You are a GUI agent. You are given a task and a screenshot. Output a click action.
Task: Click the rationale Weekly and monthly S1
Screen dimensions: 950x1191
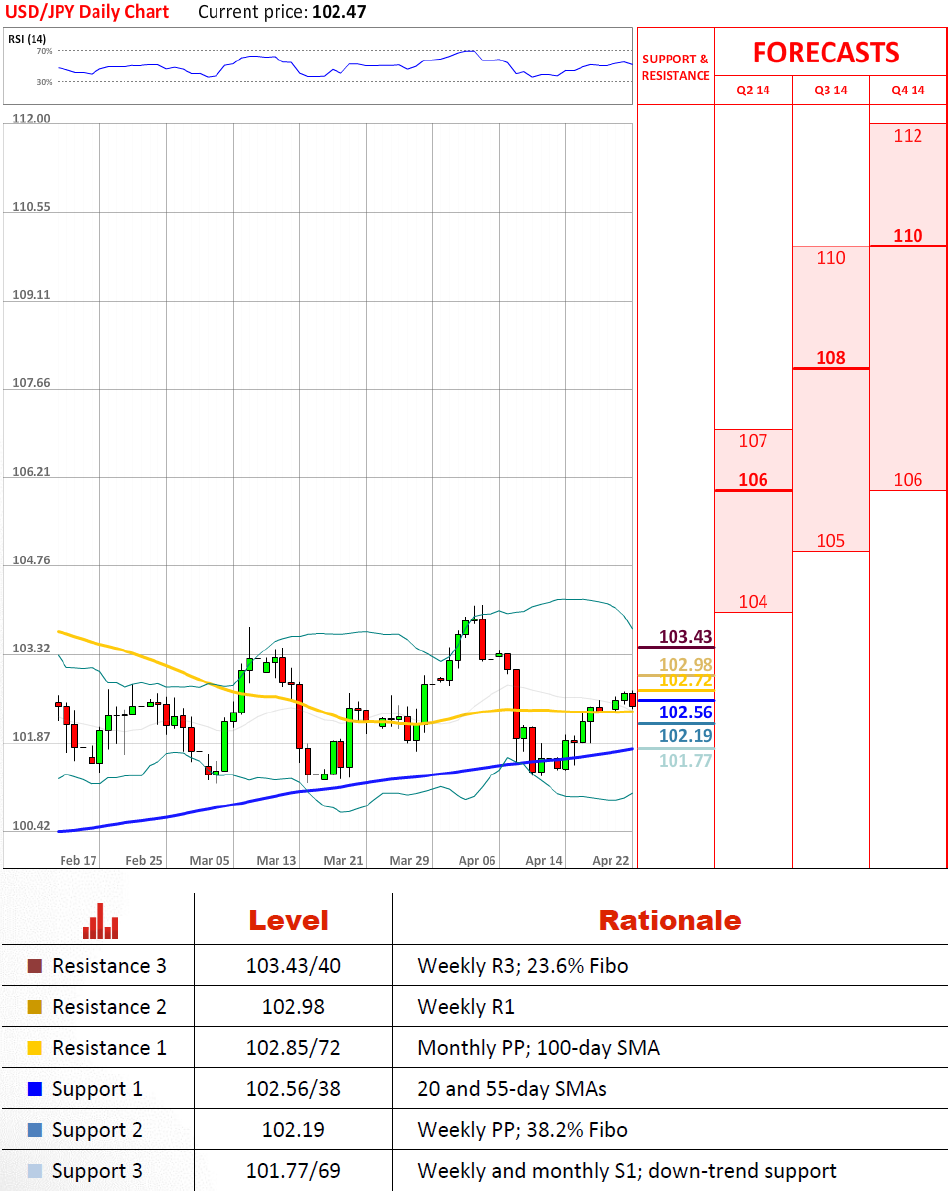coord(529,1171)
